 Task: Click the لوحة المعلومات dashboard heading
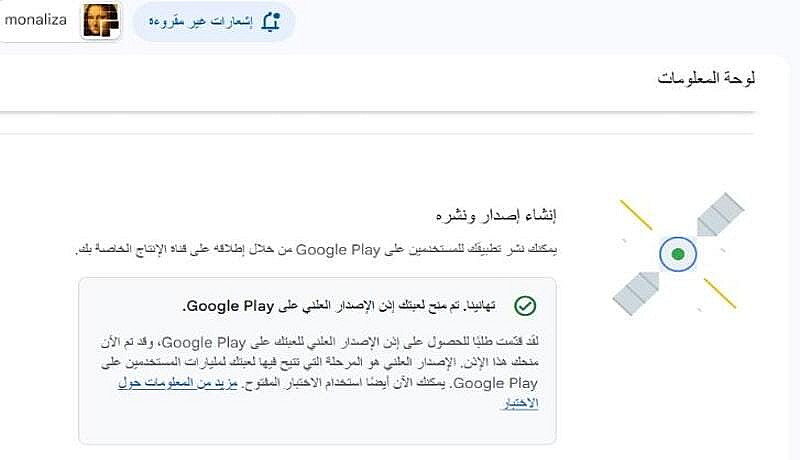[705, 79]
